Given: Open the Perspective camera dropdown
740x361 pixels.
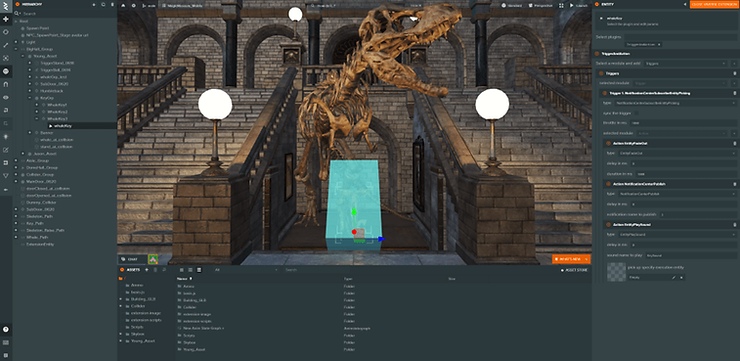Looking at the screenshot, I should (x=539, y=6).
